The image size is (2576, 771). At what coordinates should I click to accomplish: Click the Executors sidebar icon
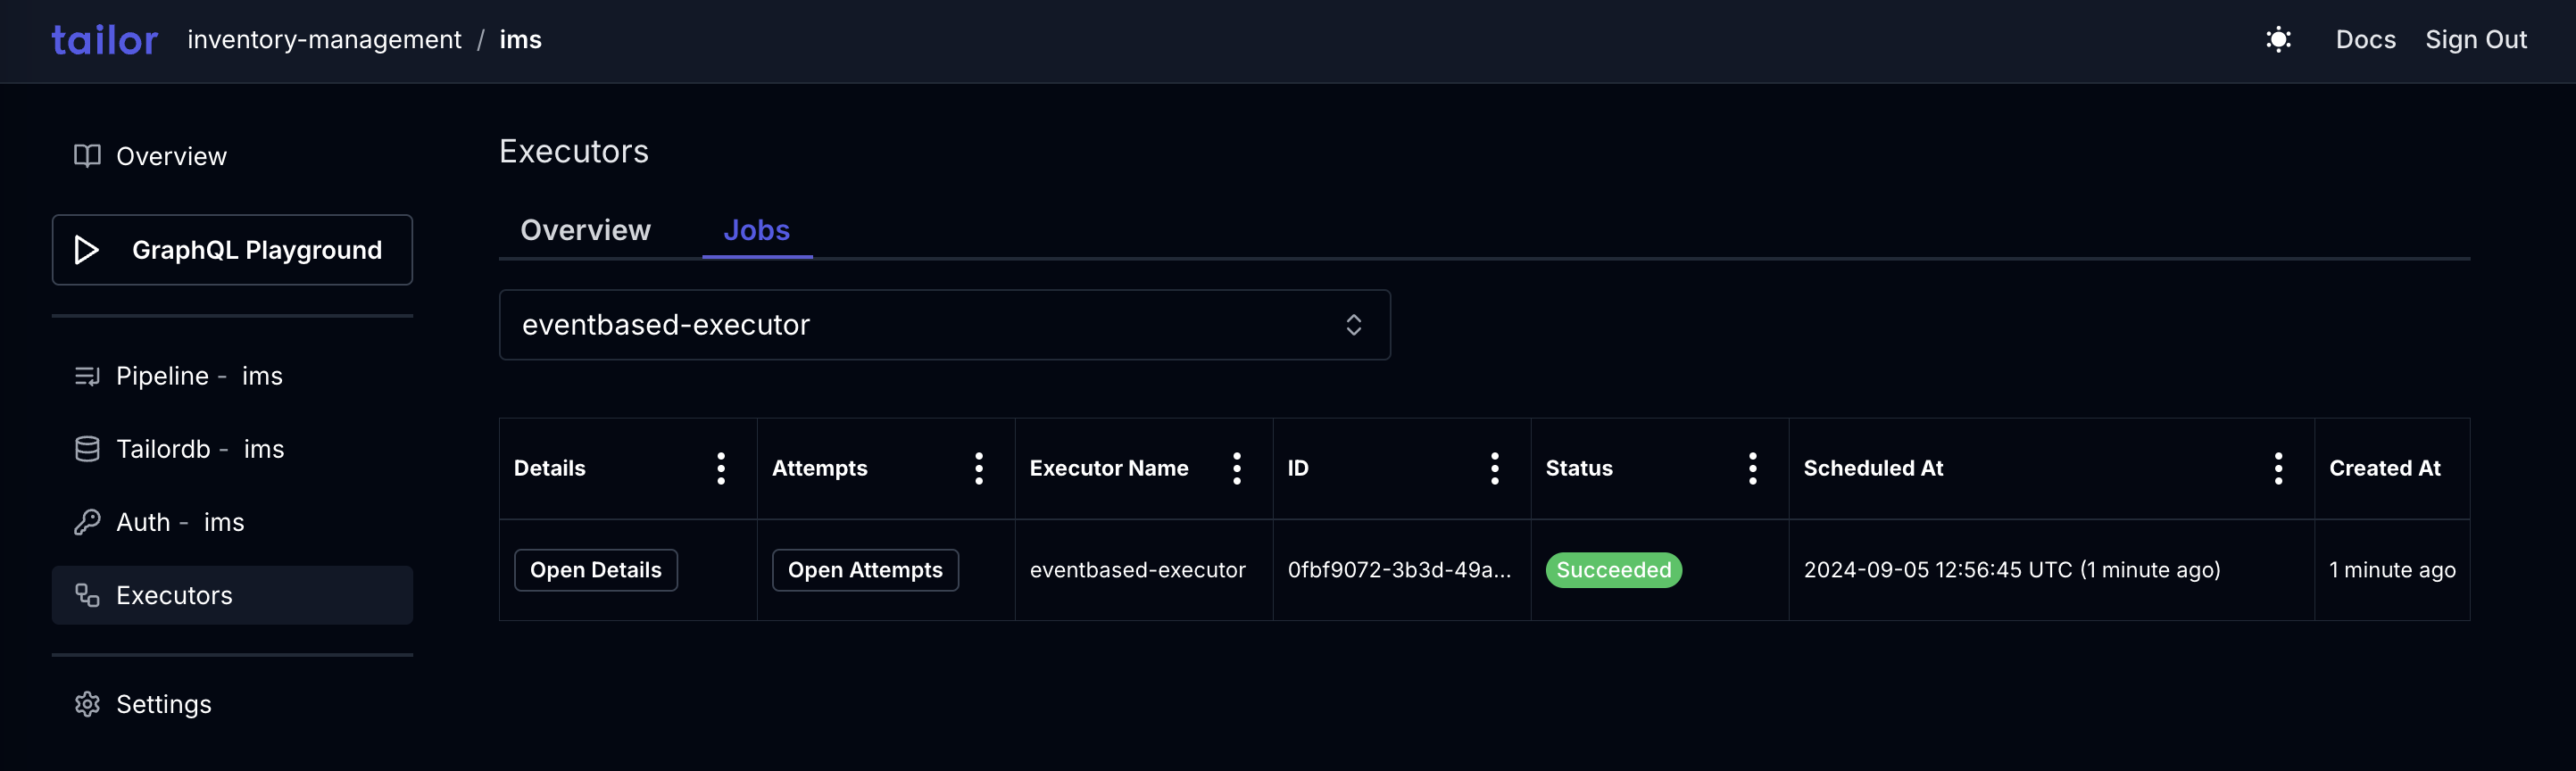[87, 595]
